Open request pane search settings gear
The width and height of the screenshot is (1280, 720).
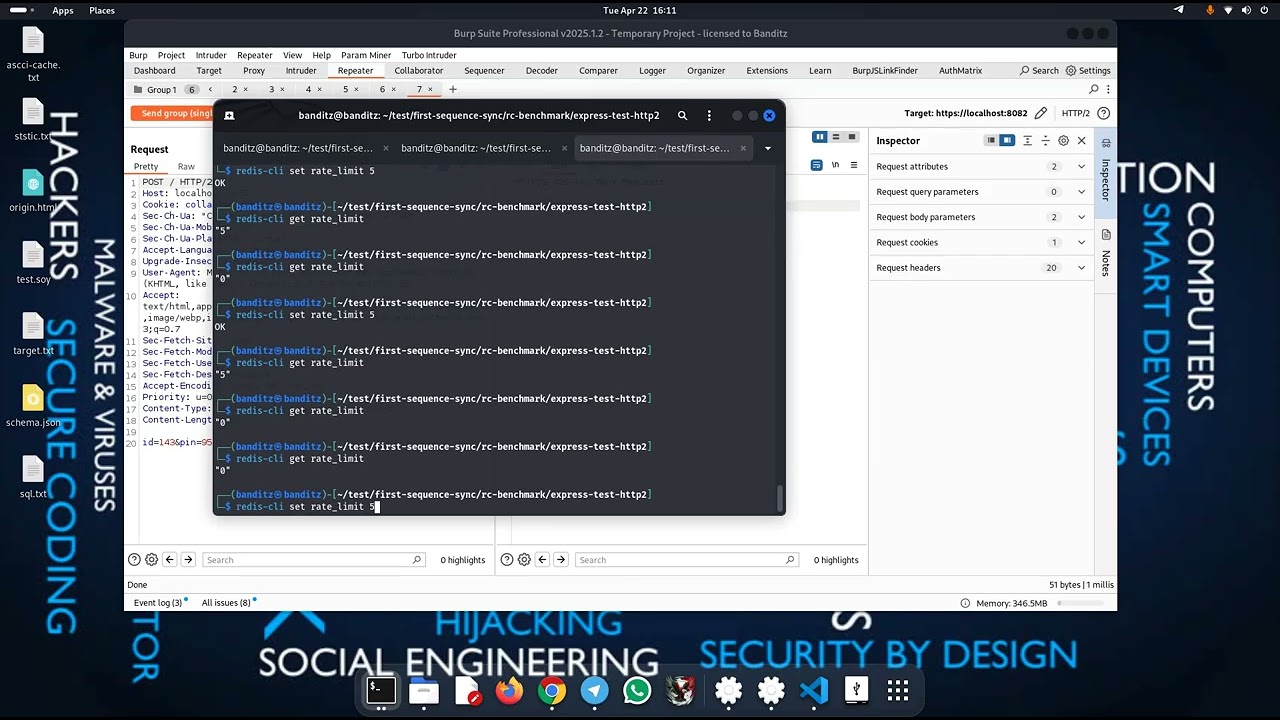151,560
